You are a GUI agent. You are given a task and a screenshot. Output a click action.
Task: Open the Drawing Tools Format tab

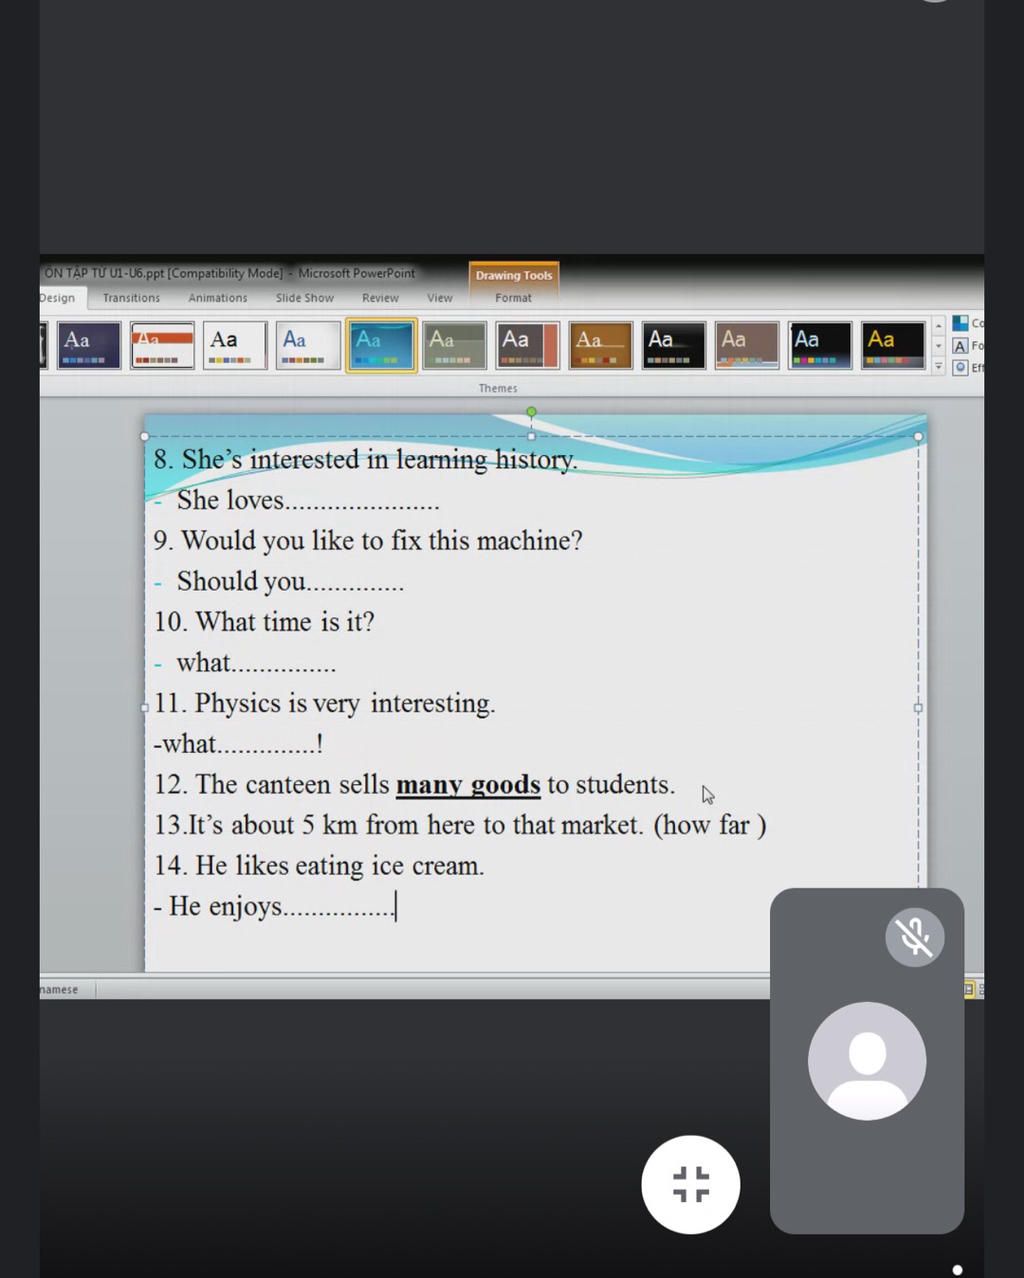coord(513,298)
